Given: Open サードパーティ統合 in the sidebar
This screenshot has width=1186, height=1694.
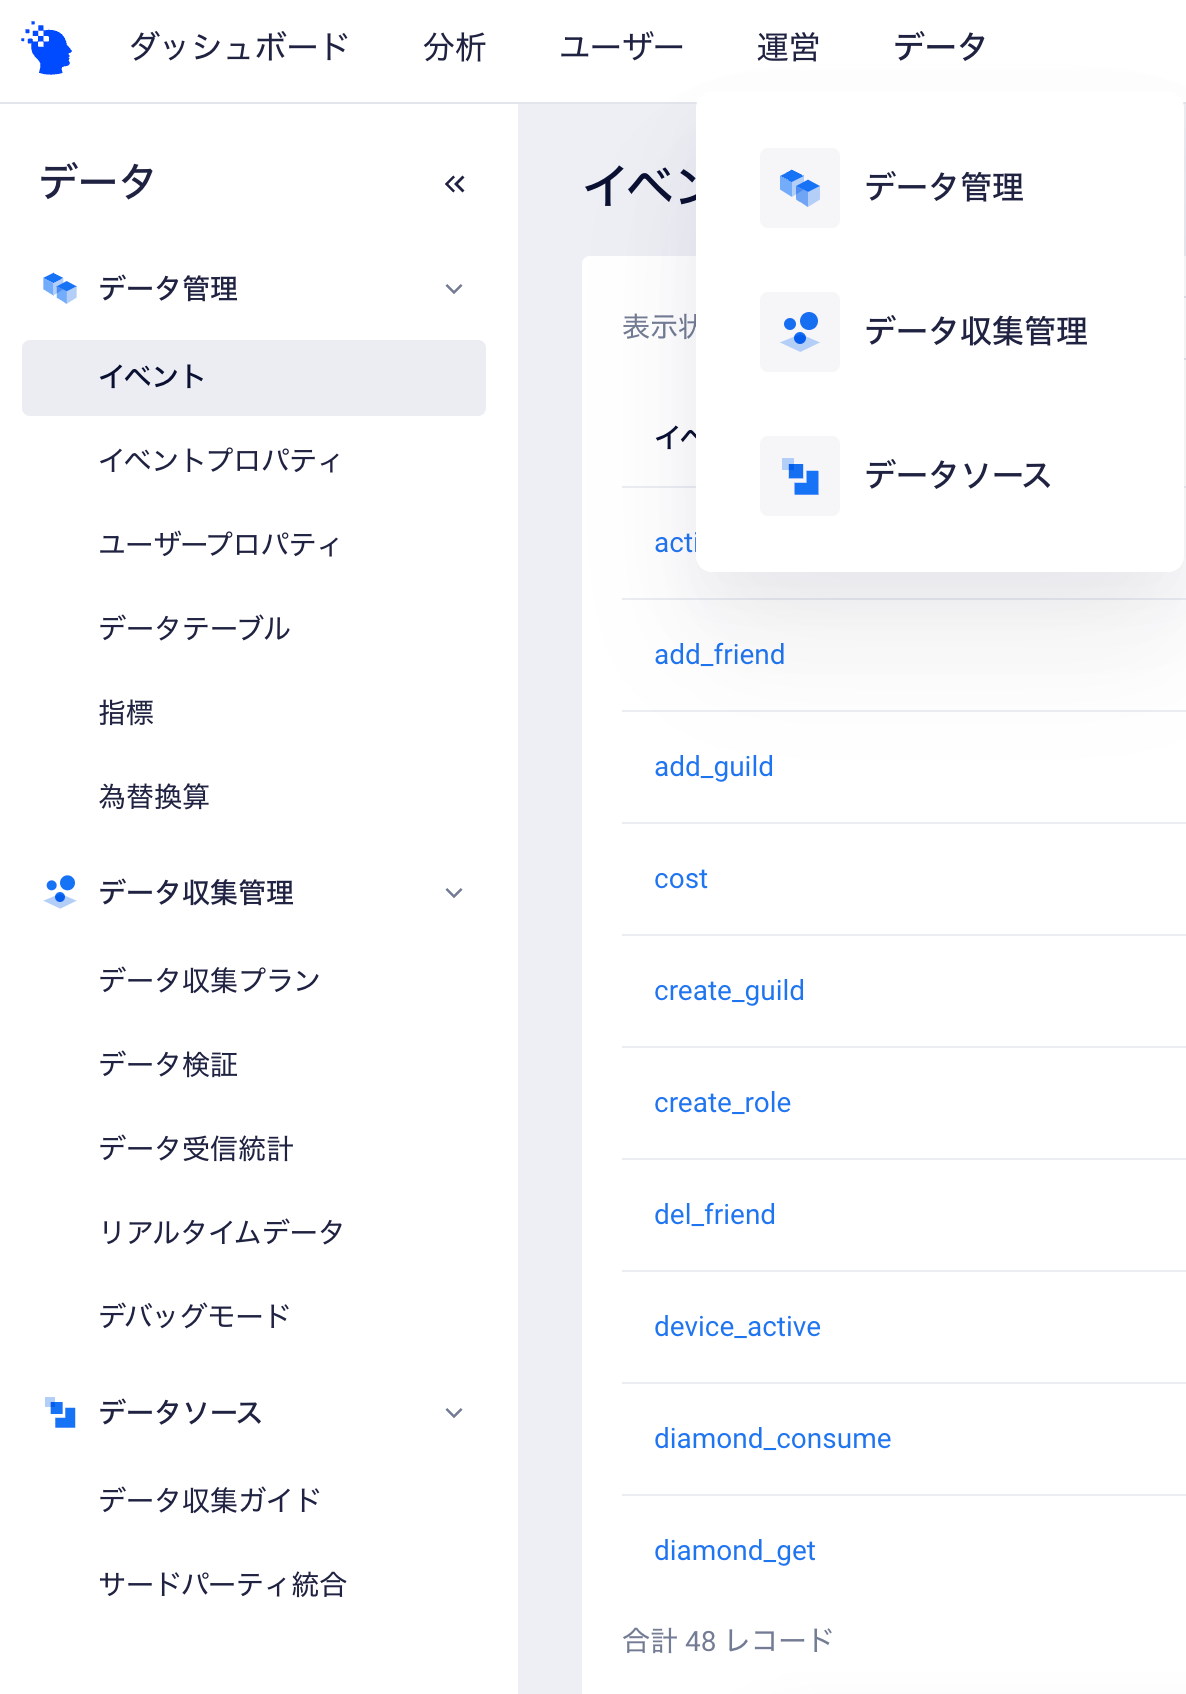Looking at the screenshot, I should click(222, 1584).
